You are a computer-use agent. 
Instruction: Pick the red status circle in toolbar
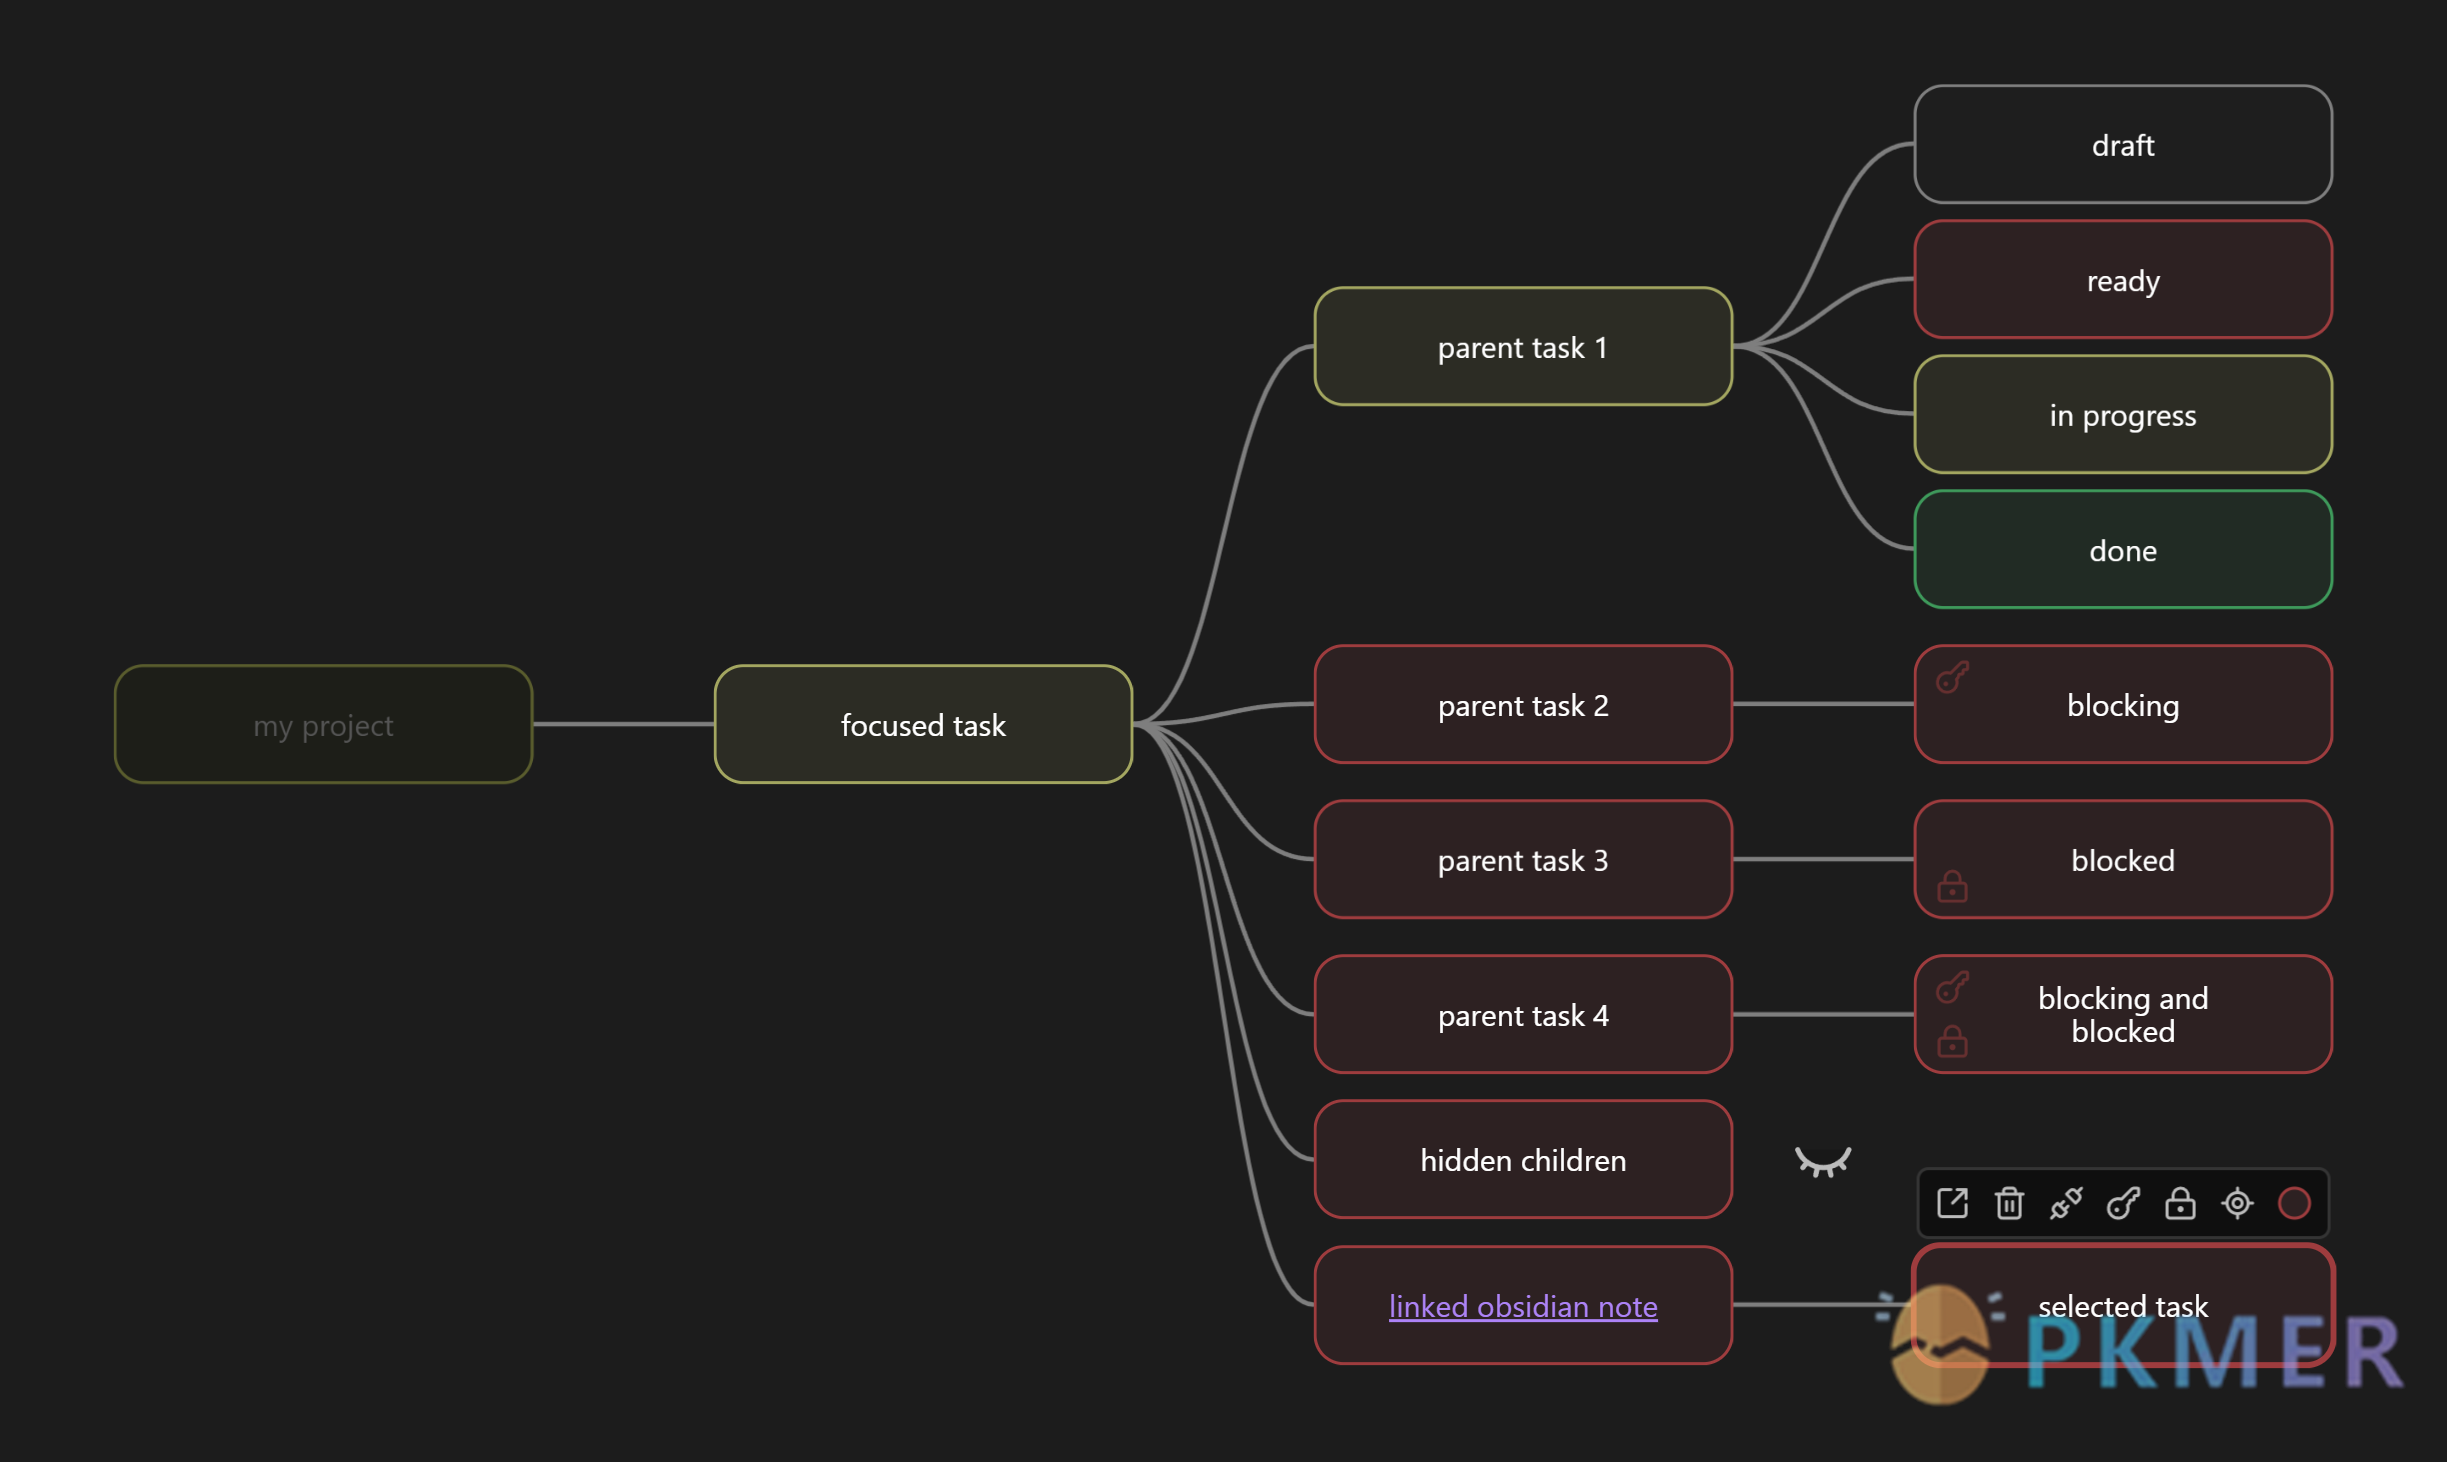click(2294, 1203)
